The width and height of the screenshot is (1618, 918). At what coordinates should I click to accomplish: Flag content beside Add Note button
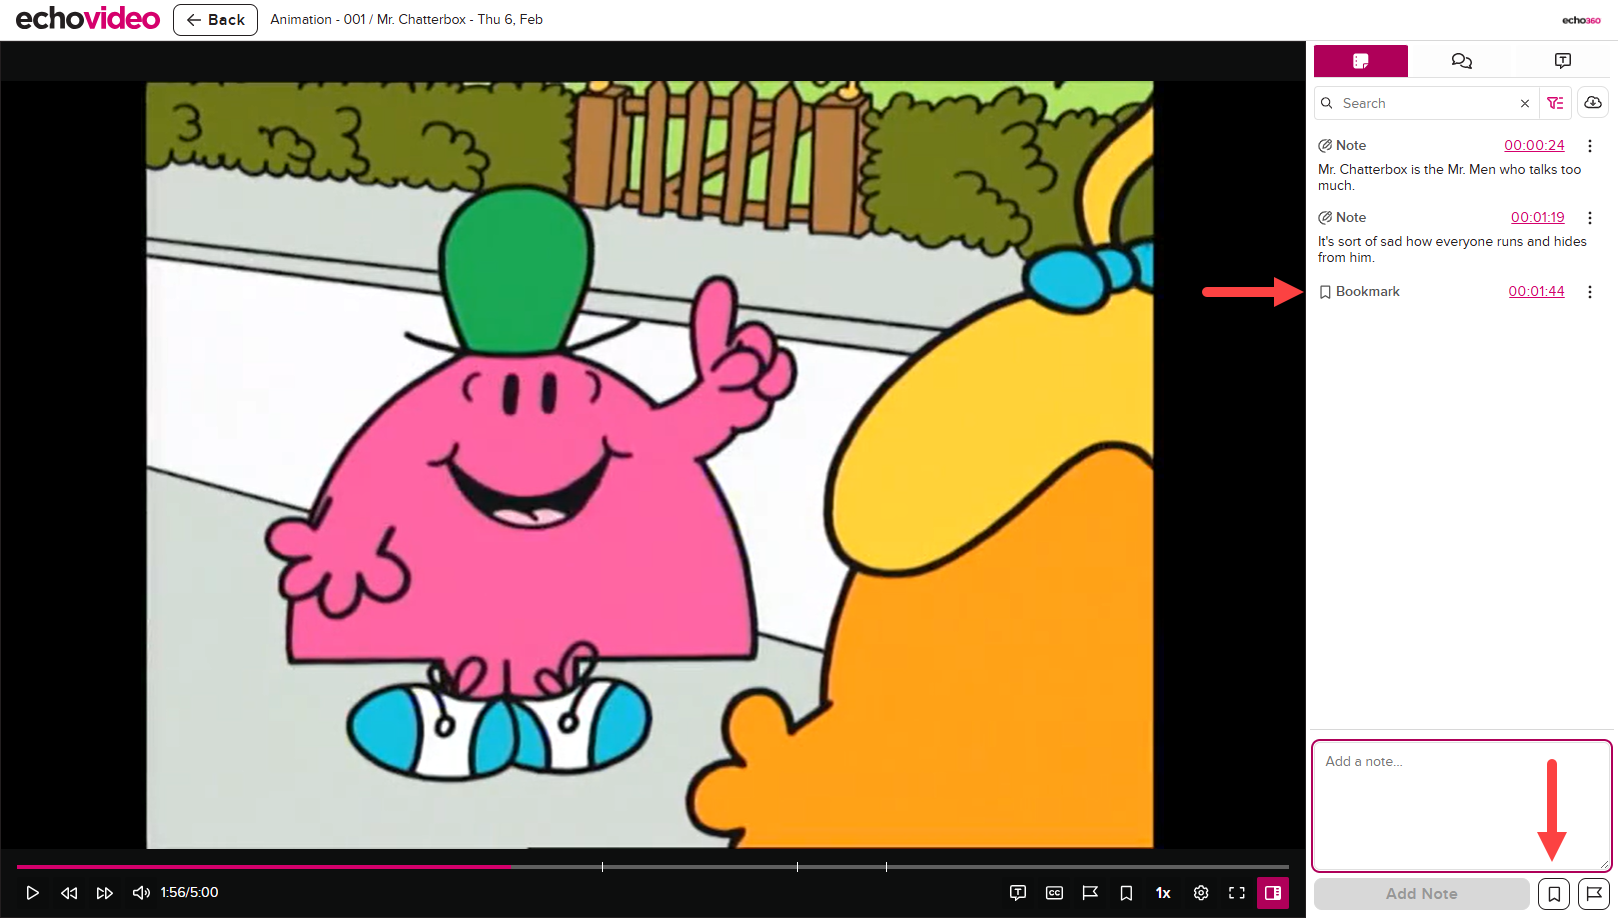tap(1594, 894)
